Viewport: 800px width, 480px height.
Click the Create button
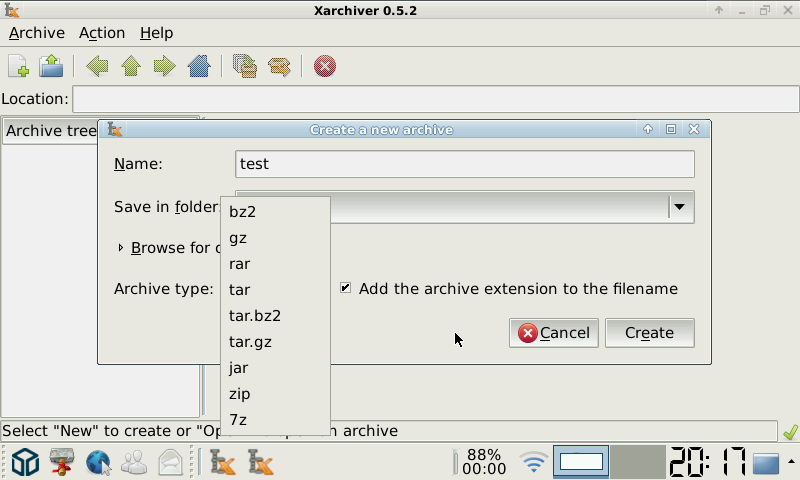click(649, 333)
